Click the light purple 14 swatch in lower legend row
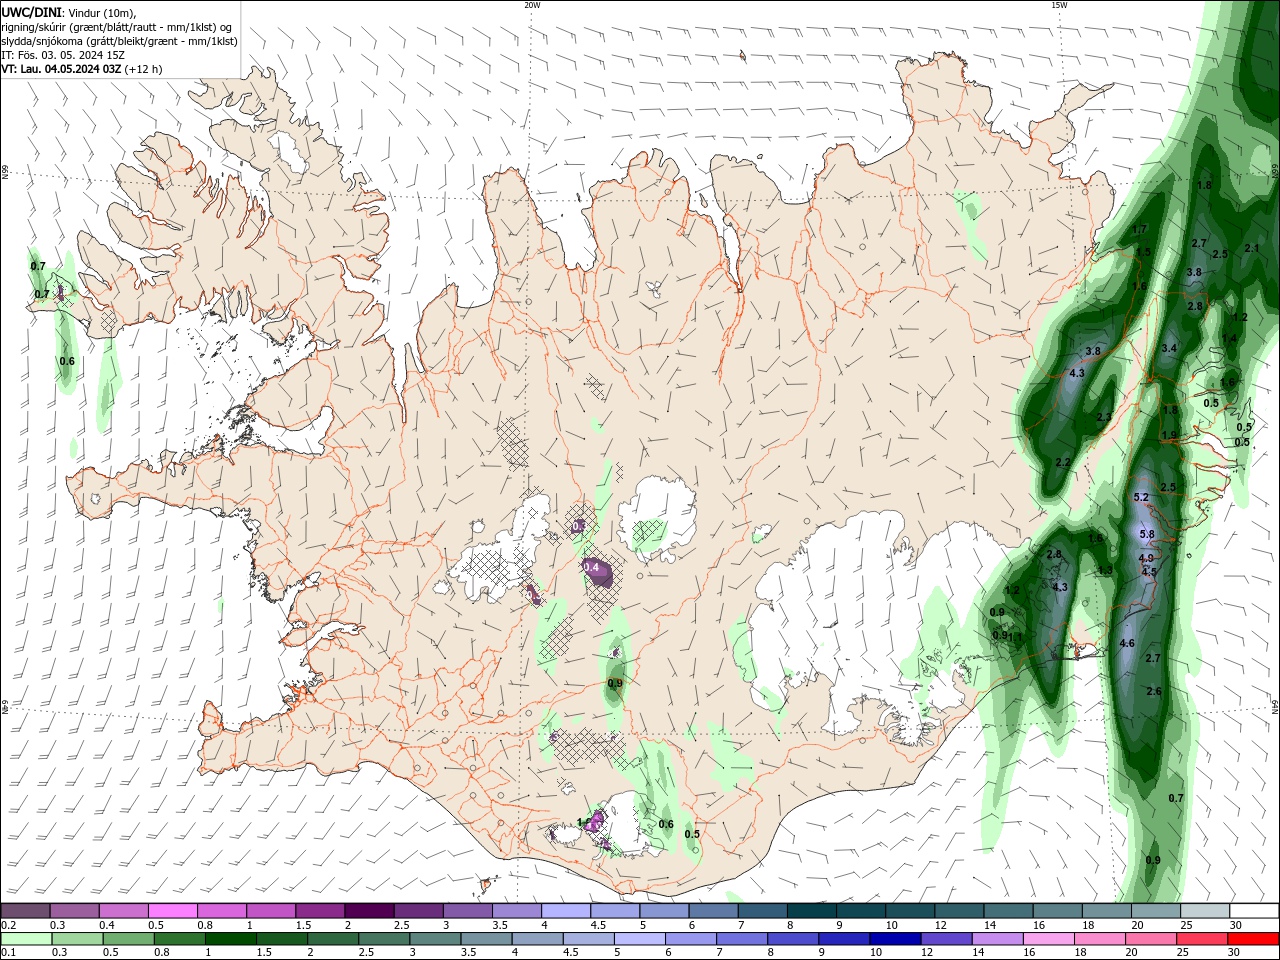 pyautogui.click(x=996, y=939)
